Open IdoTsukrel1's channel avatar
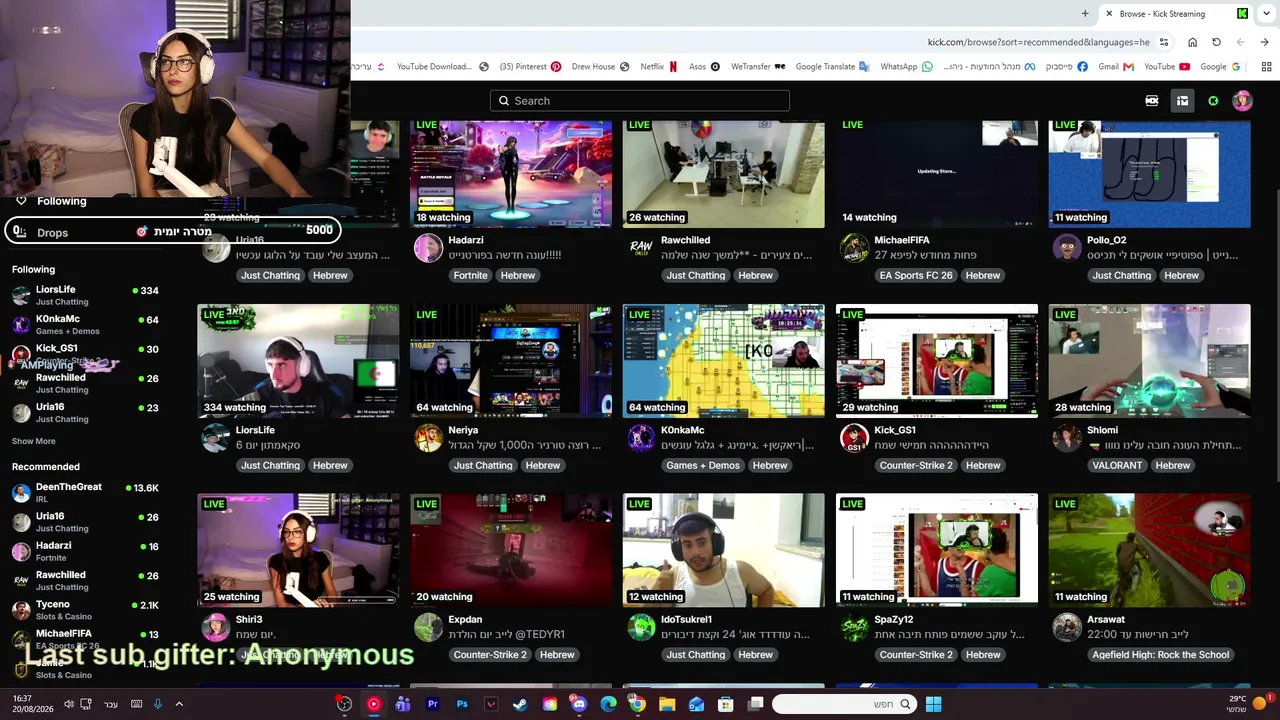Image resolution: width=1280 pixels, height=720 pixels. pos(641,627)
